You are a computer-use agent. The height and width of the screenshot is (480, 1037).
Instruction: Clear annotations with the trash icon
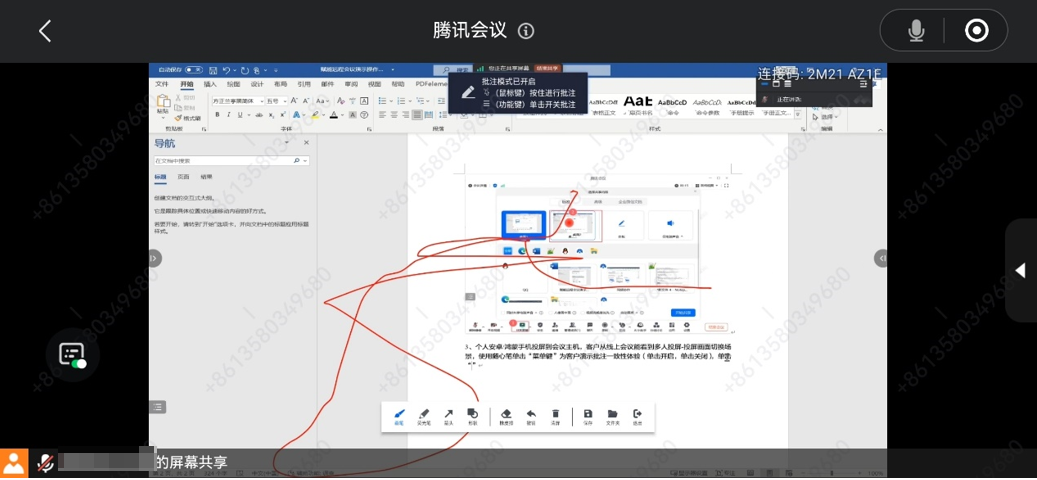tap(556, 416)
